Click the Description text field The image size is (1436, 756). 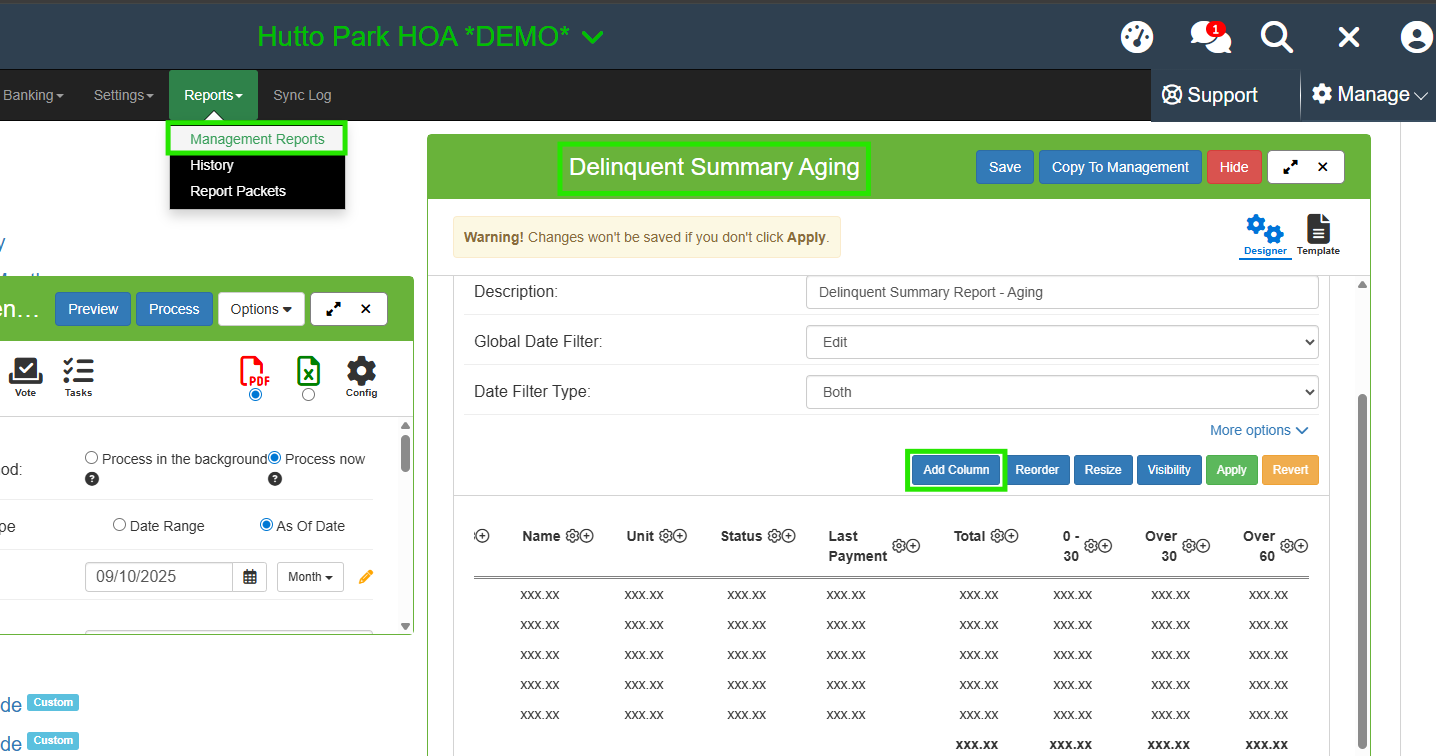(1061, 292)
